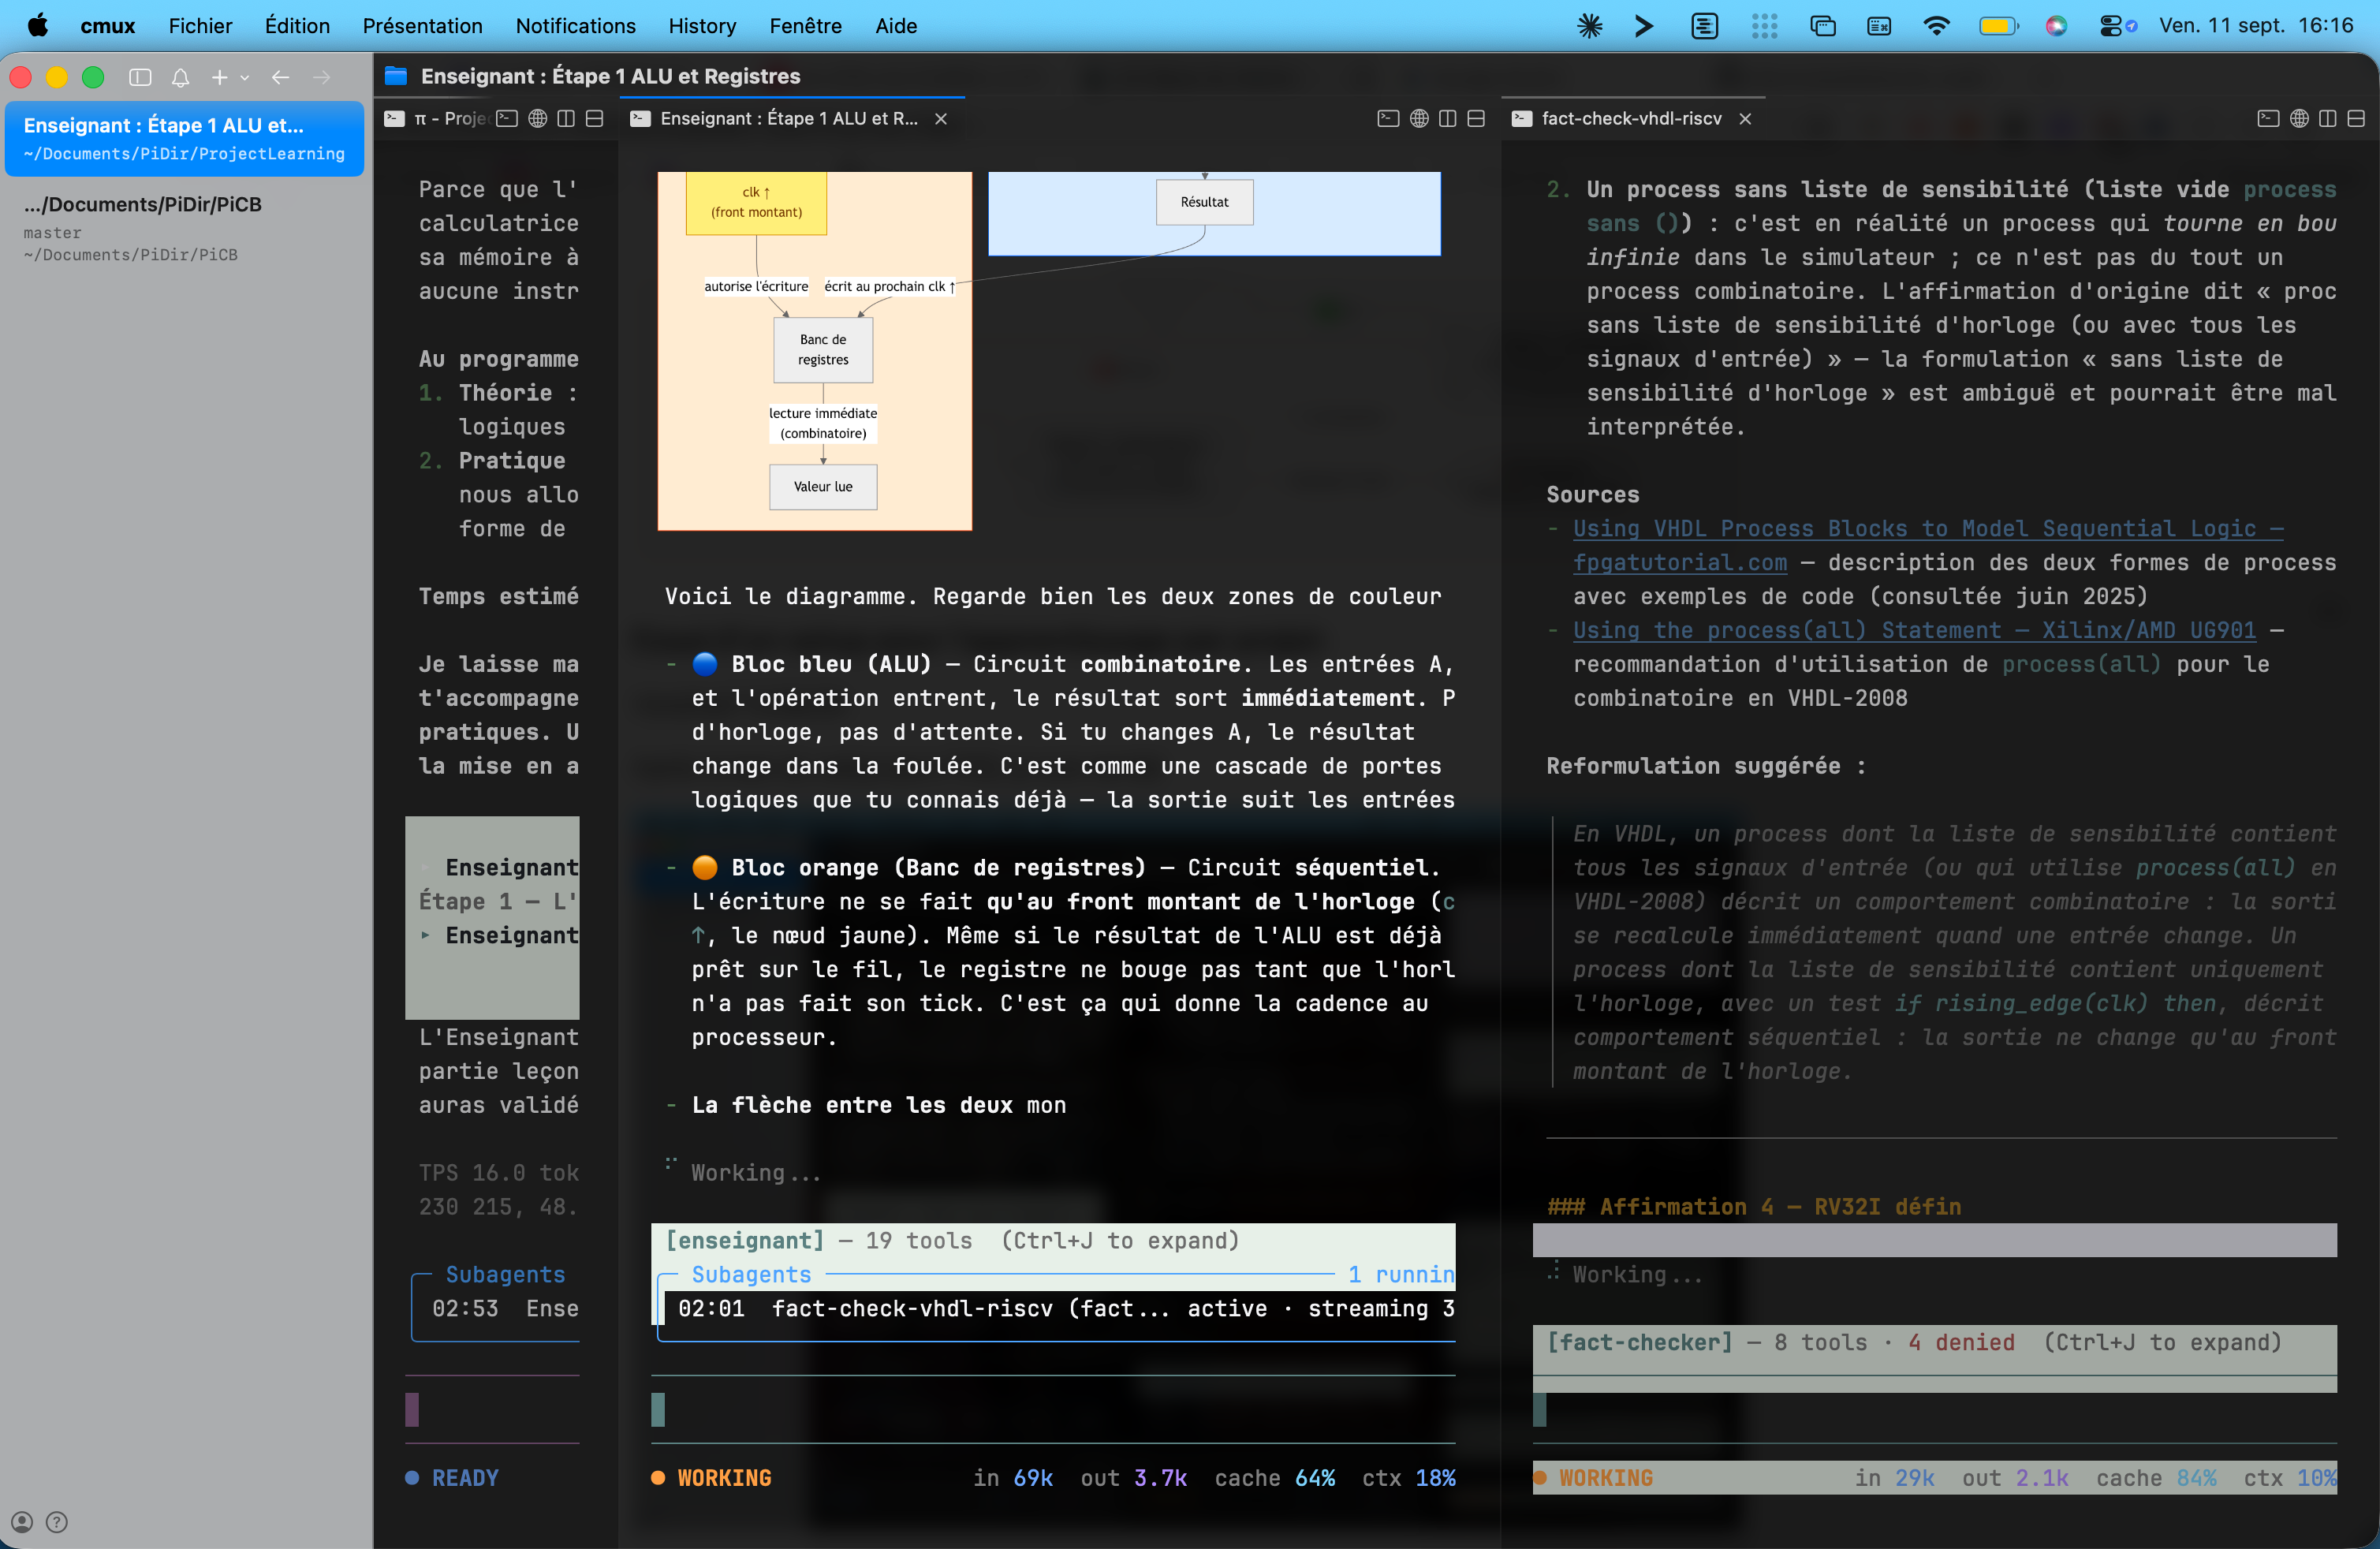Click the [fact-checker] — 8 tools line

1934,1342
